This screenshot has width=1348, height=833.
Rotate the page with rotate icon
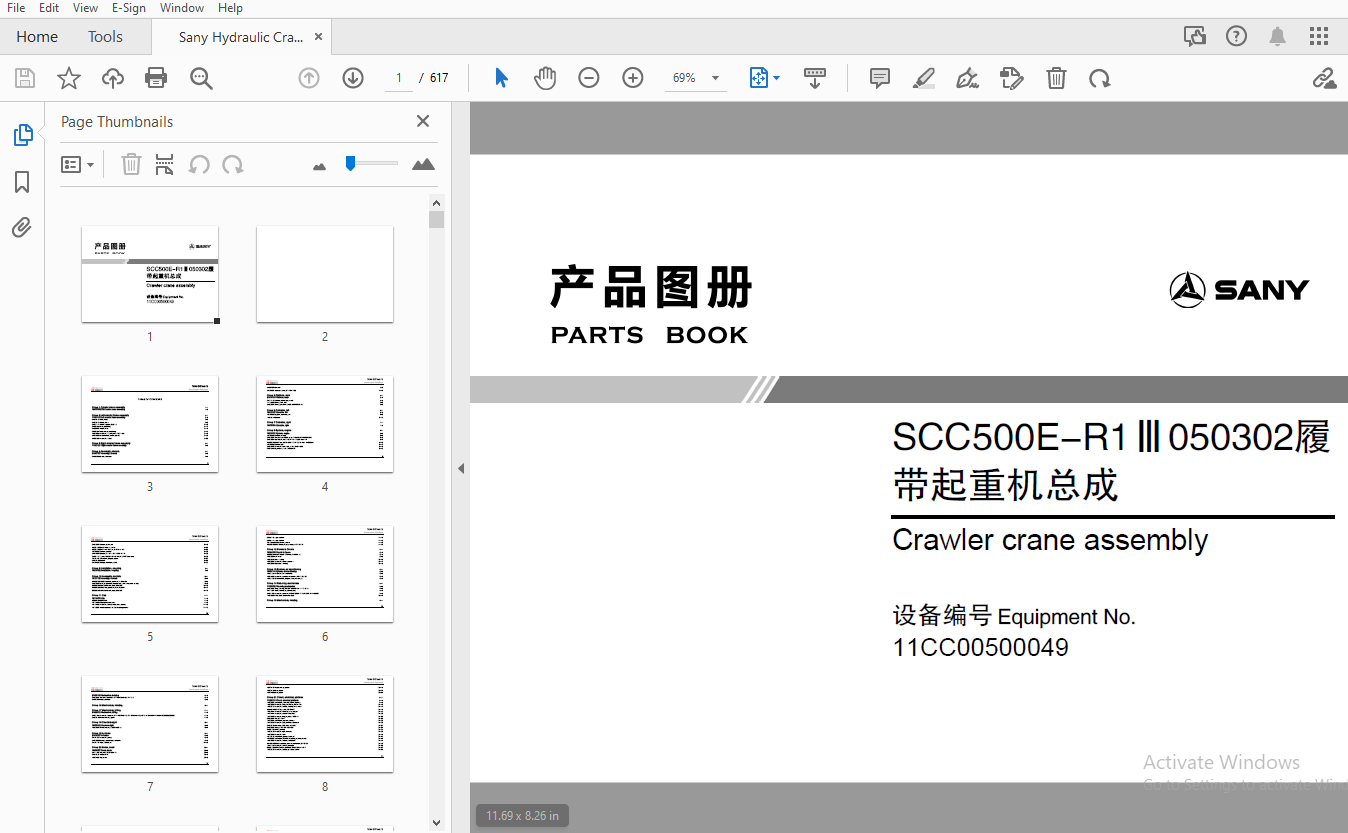point(1100,78)
